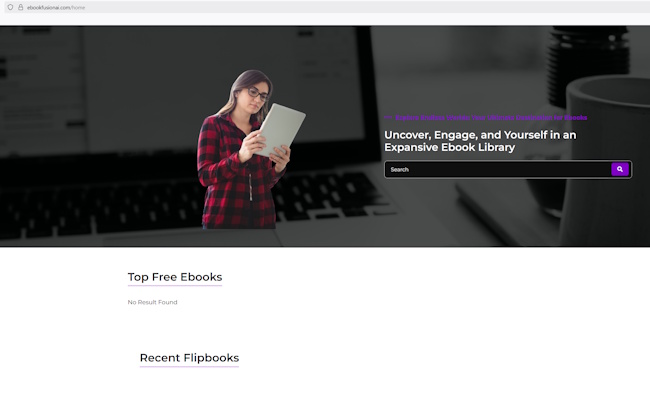
Task: Click the padlock site security icon
Action: click(x=20, y=7)
